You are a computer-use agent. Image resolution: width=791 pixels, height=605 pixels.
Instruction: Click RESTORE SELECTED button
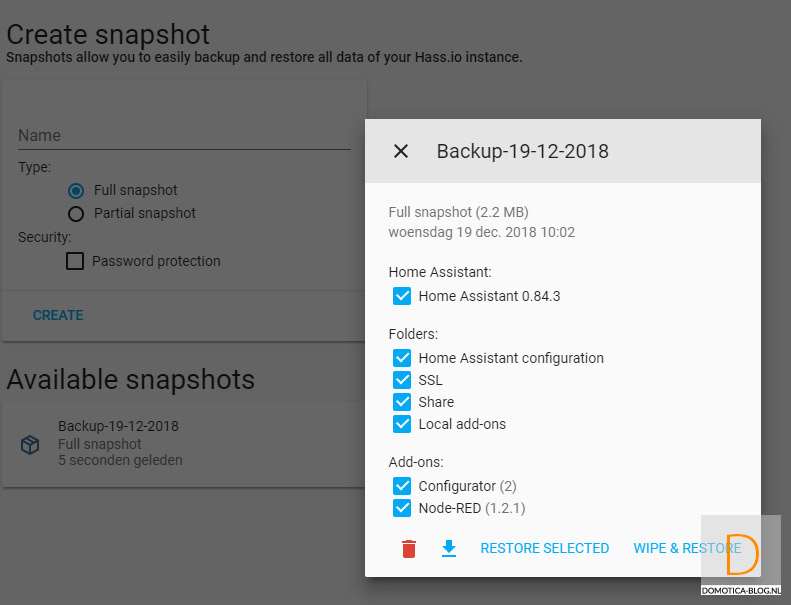pyautogui.click(x=545, y=548)
